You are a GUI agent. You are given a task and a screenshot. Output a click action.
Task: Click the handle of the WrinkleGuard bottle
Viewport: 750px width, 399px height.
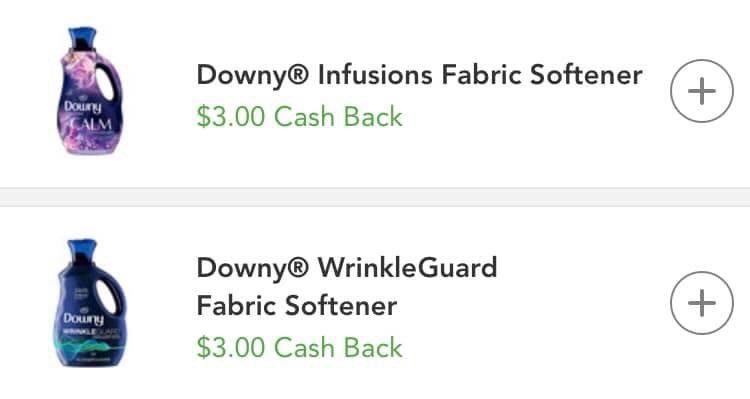[108, 294]
